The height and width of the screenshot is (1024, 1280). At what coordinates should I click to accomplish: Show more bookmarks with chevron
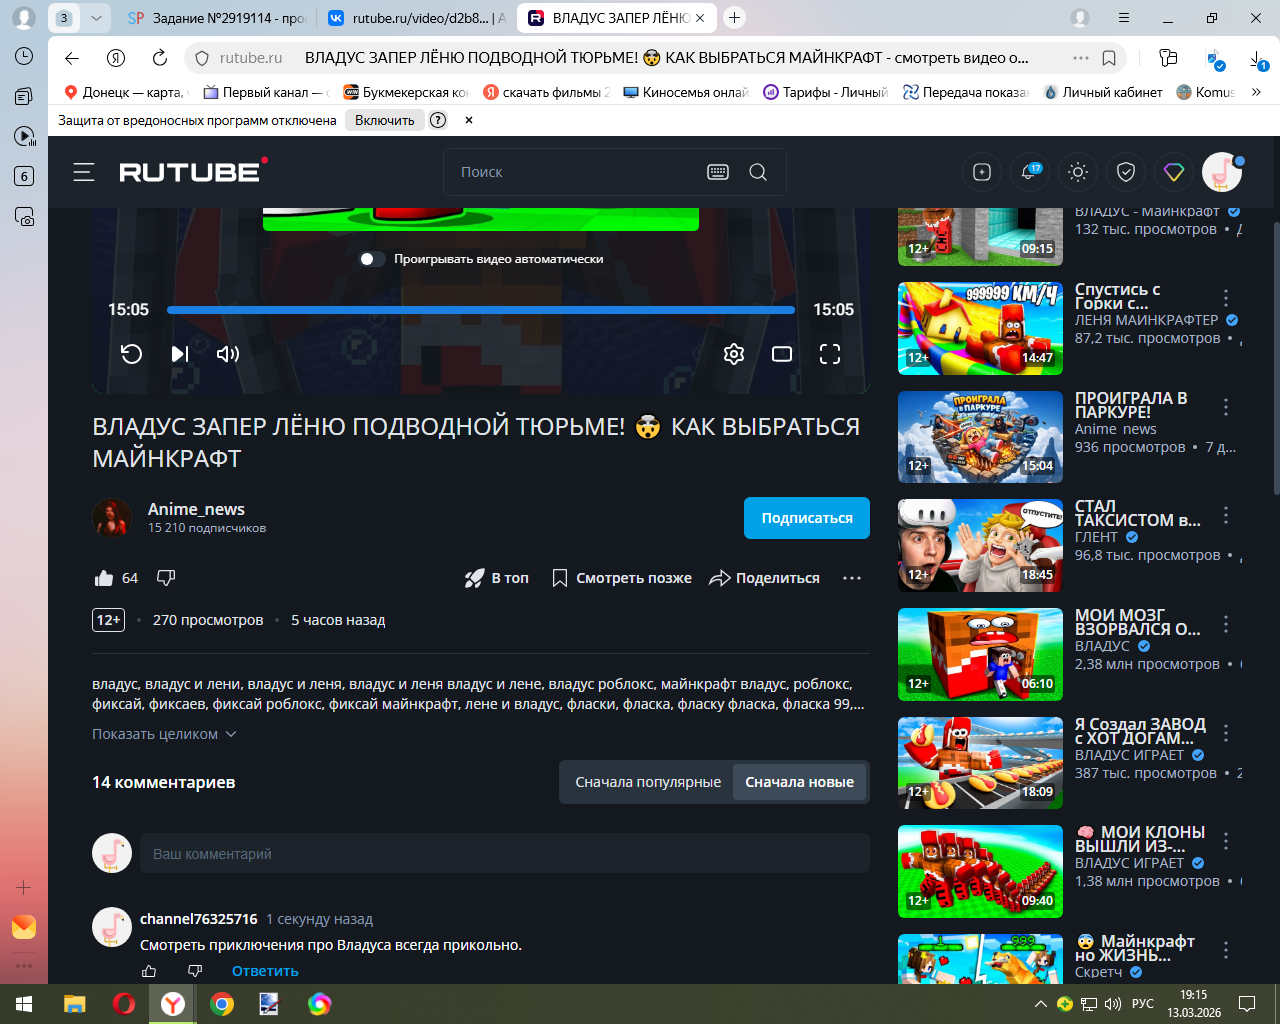[1256, 92]
